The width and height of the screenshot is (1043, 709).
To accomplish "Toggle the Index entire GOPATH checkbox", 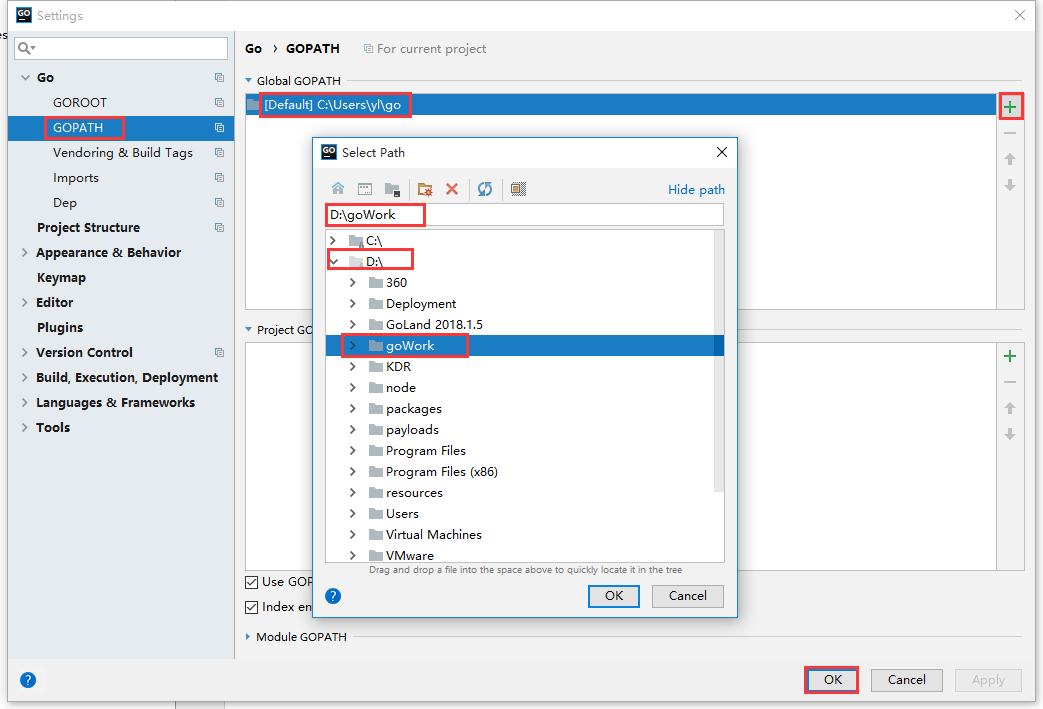I will pyautogui.click(x=251, y=607).
